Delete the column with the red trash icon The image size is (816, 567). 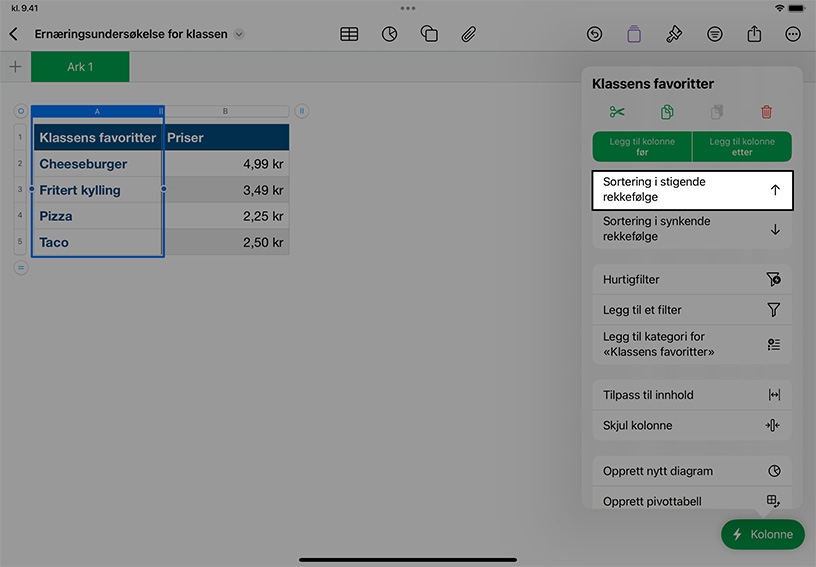[767, 112]
